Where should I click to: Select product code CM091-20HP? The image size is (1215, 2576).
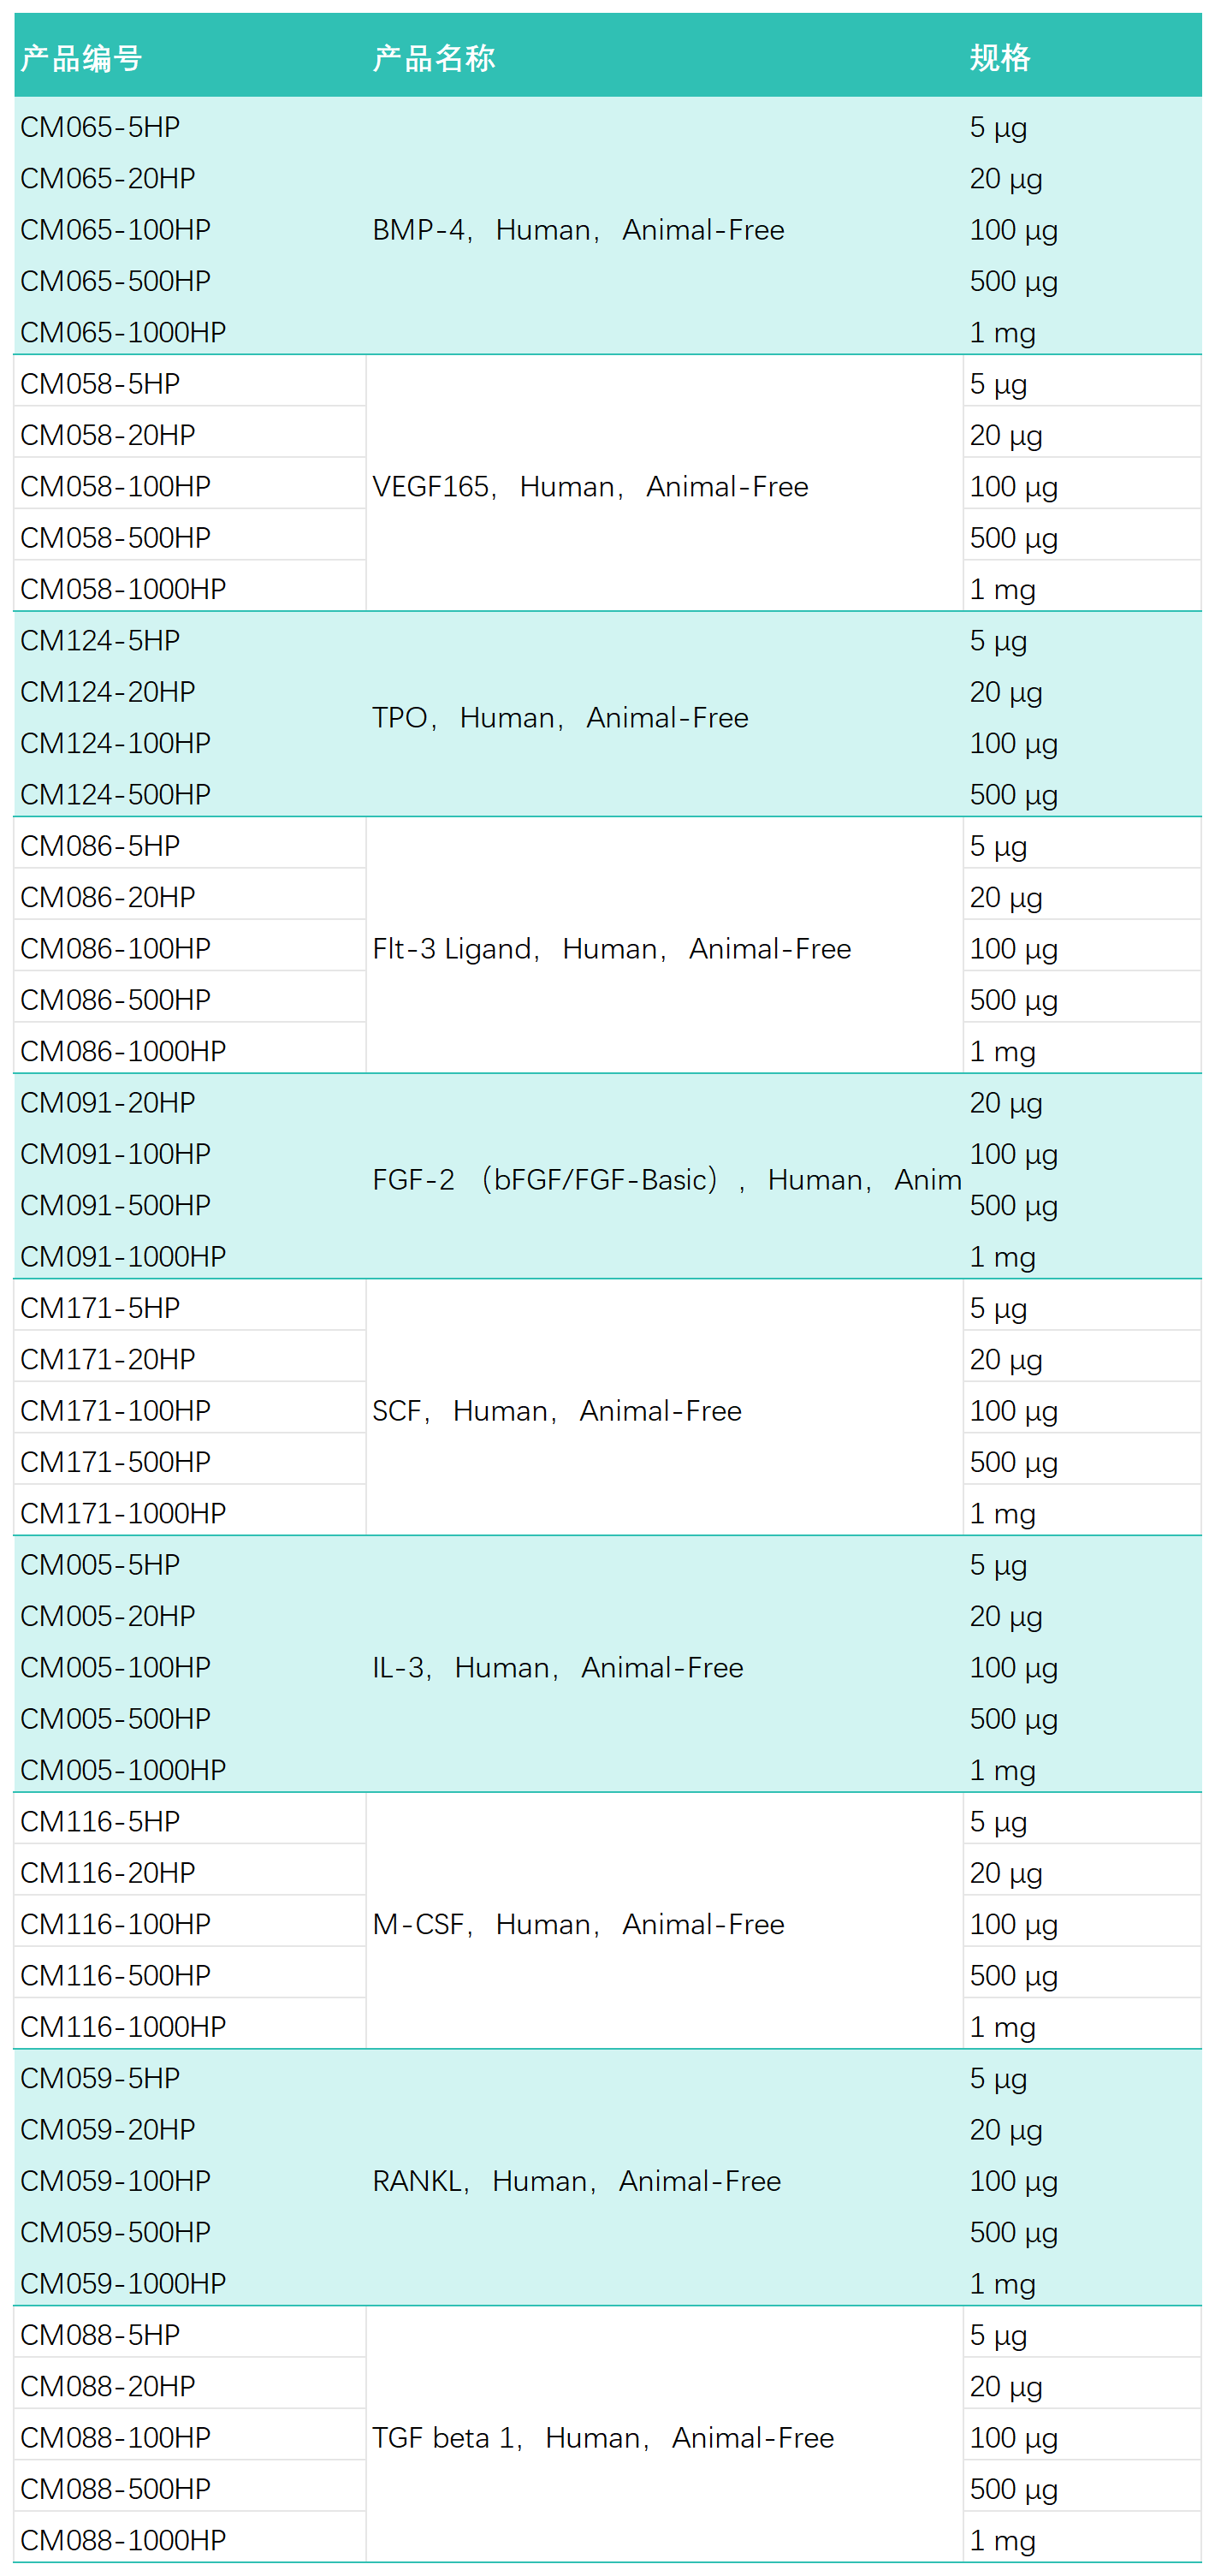pyautogui.click(x=107, y=1102)
